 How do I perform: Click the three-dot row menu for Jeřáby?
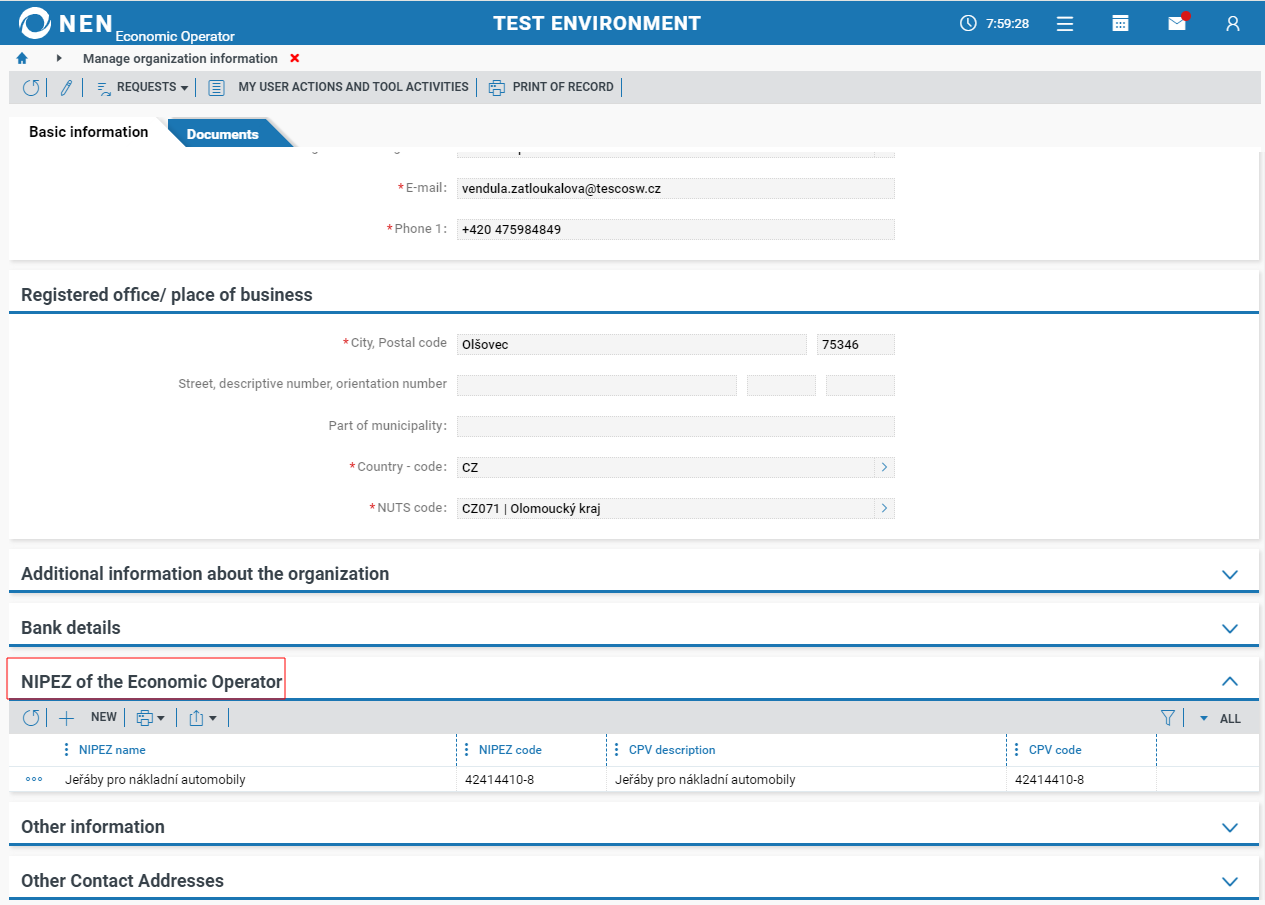pyautogui.click(x=34, y=780)
